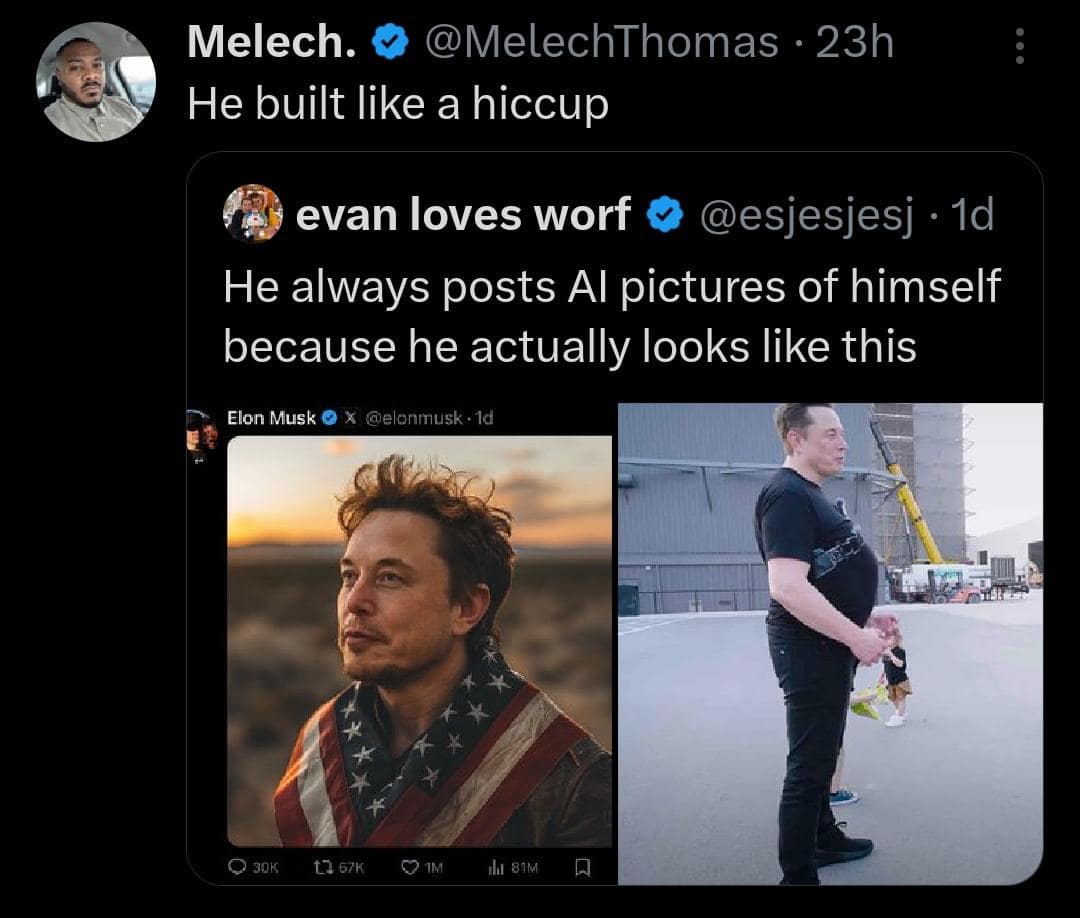The image size is (1080, 918).
Task: Click the 23h post timestamp
Action: [854, 42]
